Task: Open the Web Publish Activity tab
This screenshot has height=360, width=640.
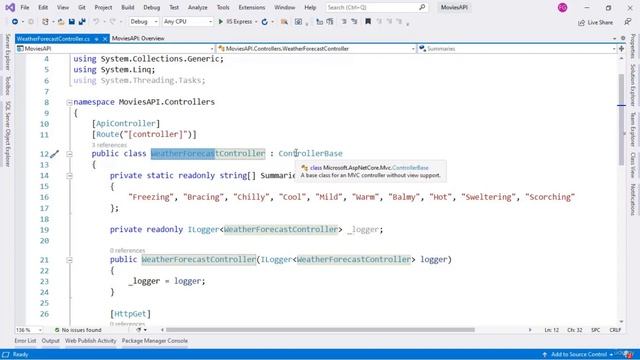Action: click(91, 340)
